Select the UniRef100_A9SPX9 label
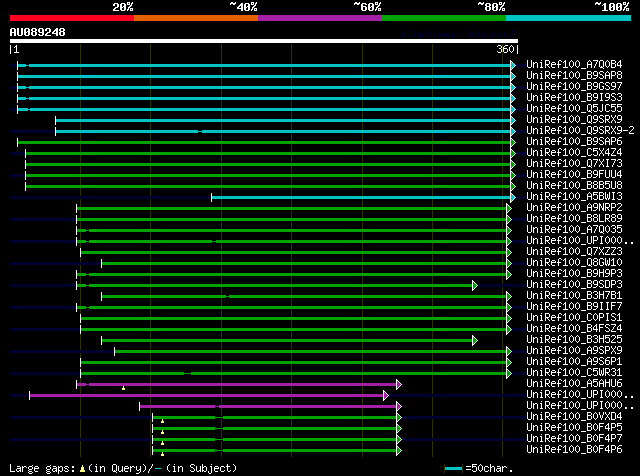The image size is (640, 476). pos(574,351)
